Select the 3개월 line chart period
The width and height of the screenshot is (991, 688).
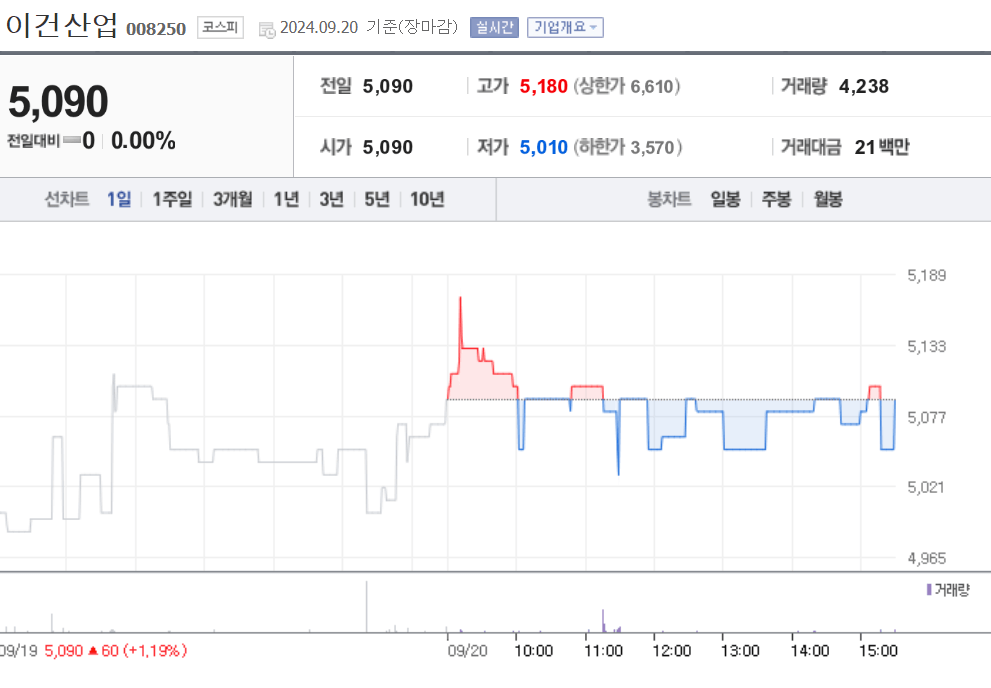pos(233,200)
